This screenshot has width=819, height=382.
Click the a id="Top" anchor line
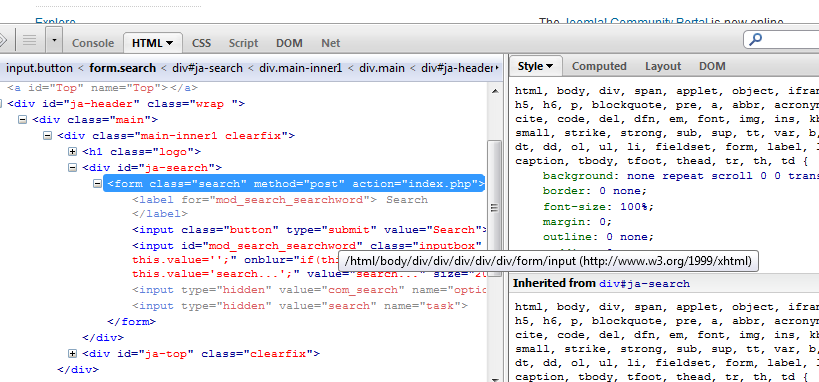point(102,88)
